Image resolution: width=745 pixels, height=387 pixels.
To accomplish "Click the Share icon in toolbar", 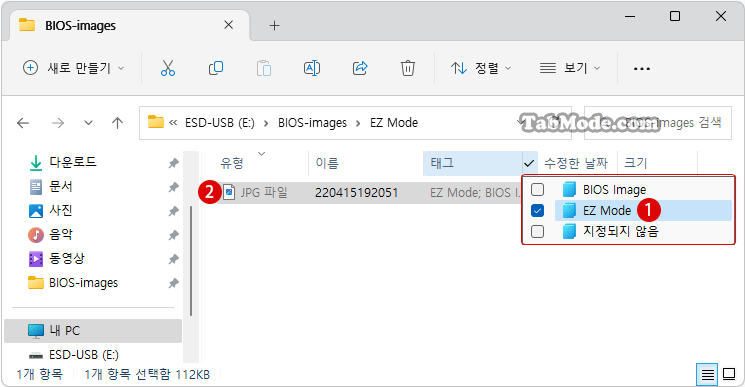I will [x=360, y=68].
